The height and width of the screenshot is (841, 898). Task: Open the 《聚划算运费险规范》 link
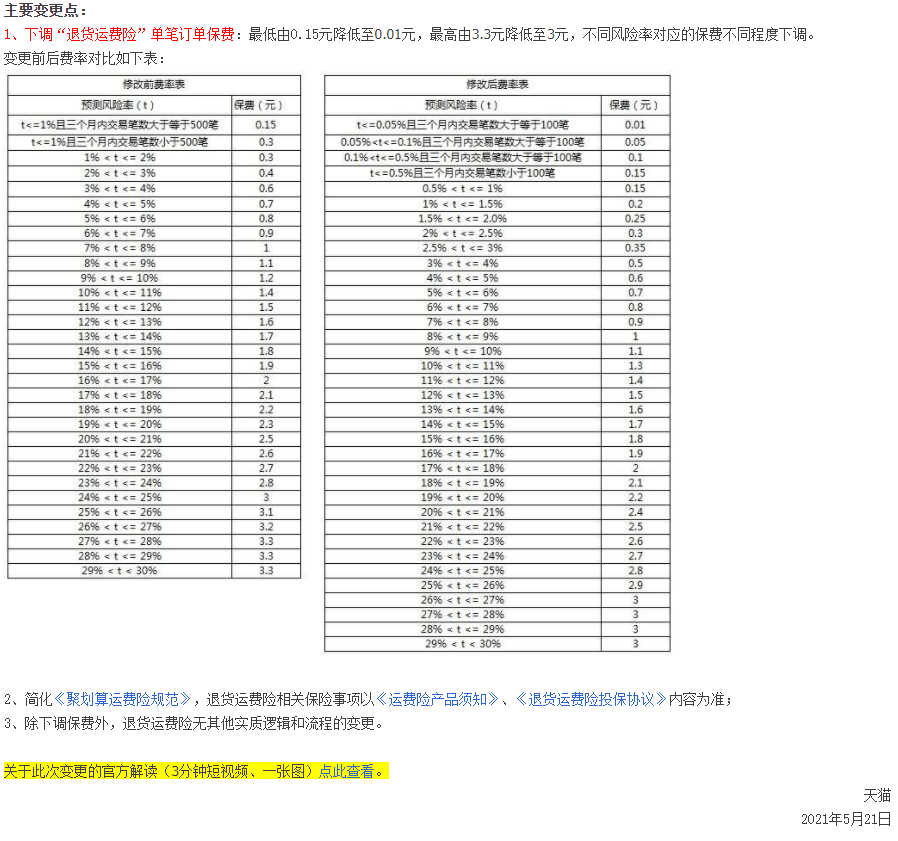(x=122, y=699)
